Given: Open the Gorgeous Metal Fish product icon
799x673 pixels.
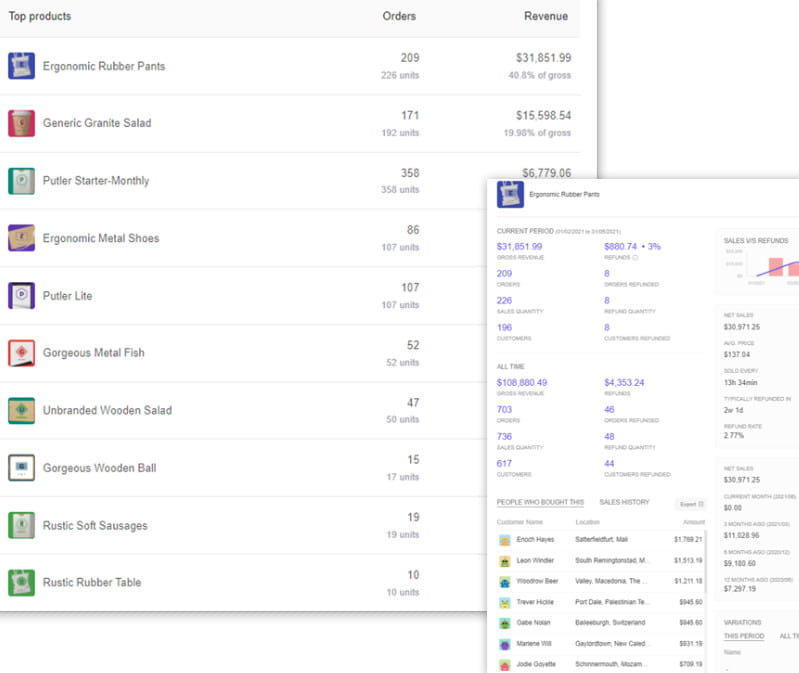Looking at the screenshot, I should 21,353.
